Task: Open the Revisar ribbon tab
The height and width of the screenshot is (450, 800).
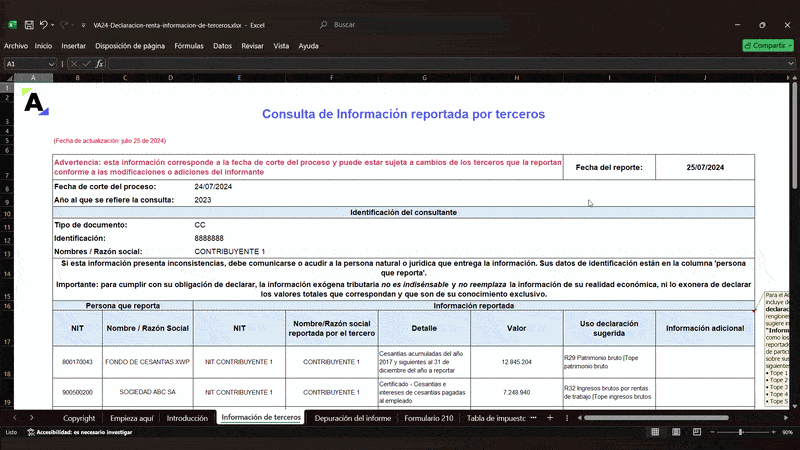Action: pos(253,46)
